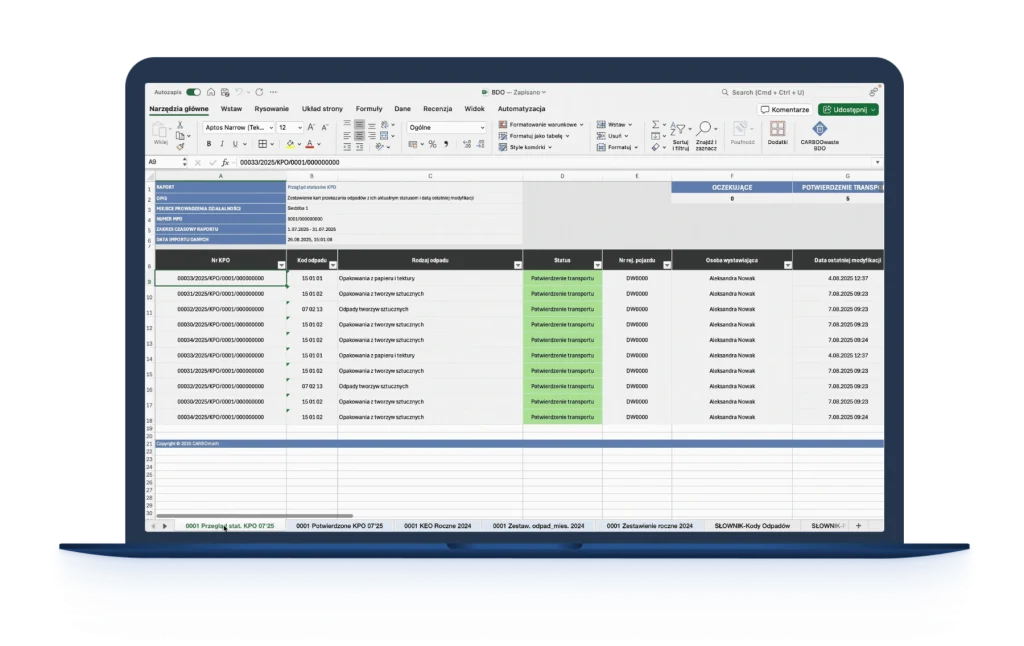This screenshot has width=1024, height=646.
Task: Click the increase font size icon
Action: tap(312, 128)
